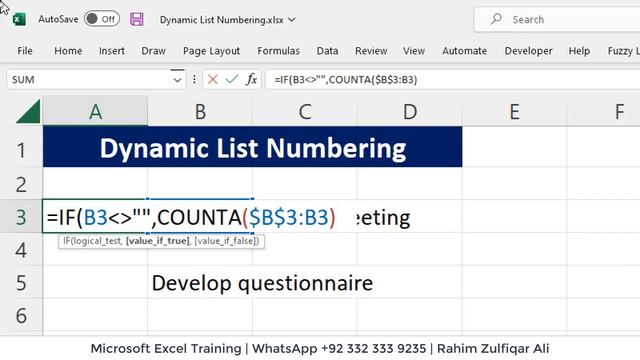The height and width of the screenshot is (360, 640).
Task: Select column A header
Action: [x=95, y=111]
